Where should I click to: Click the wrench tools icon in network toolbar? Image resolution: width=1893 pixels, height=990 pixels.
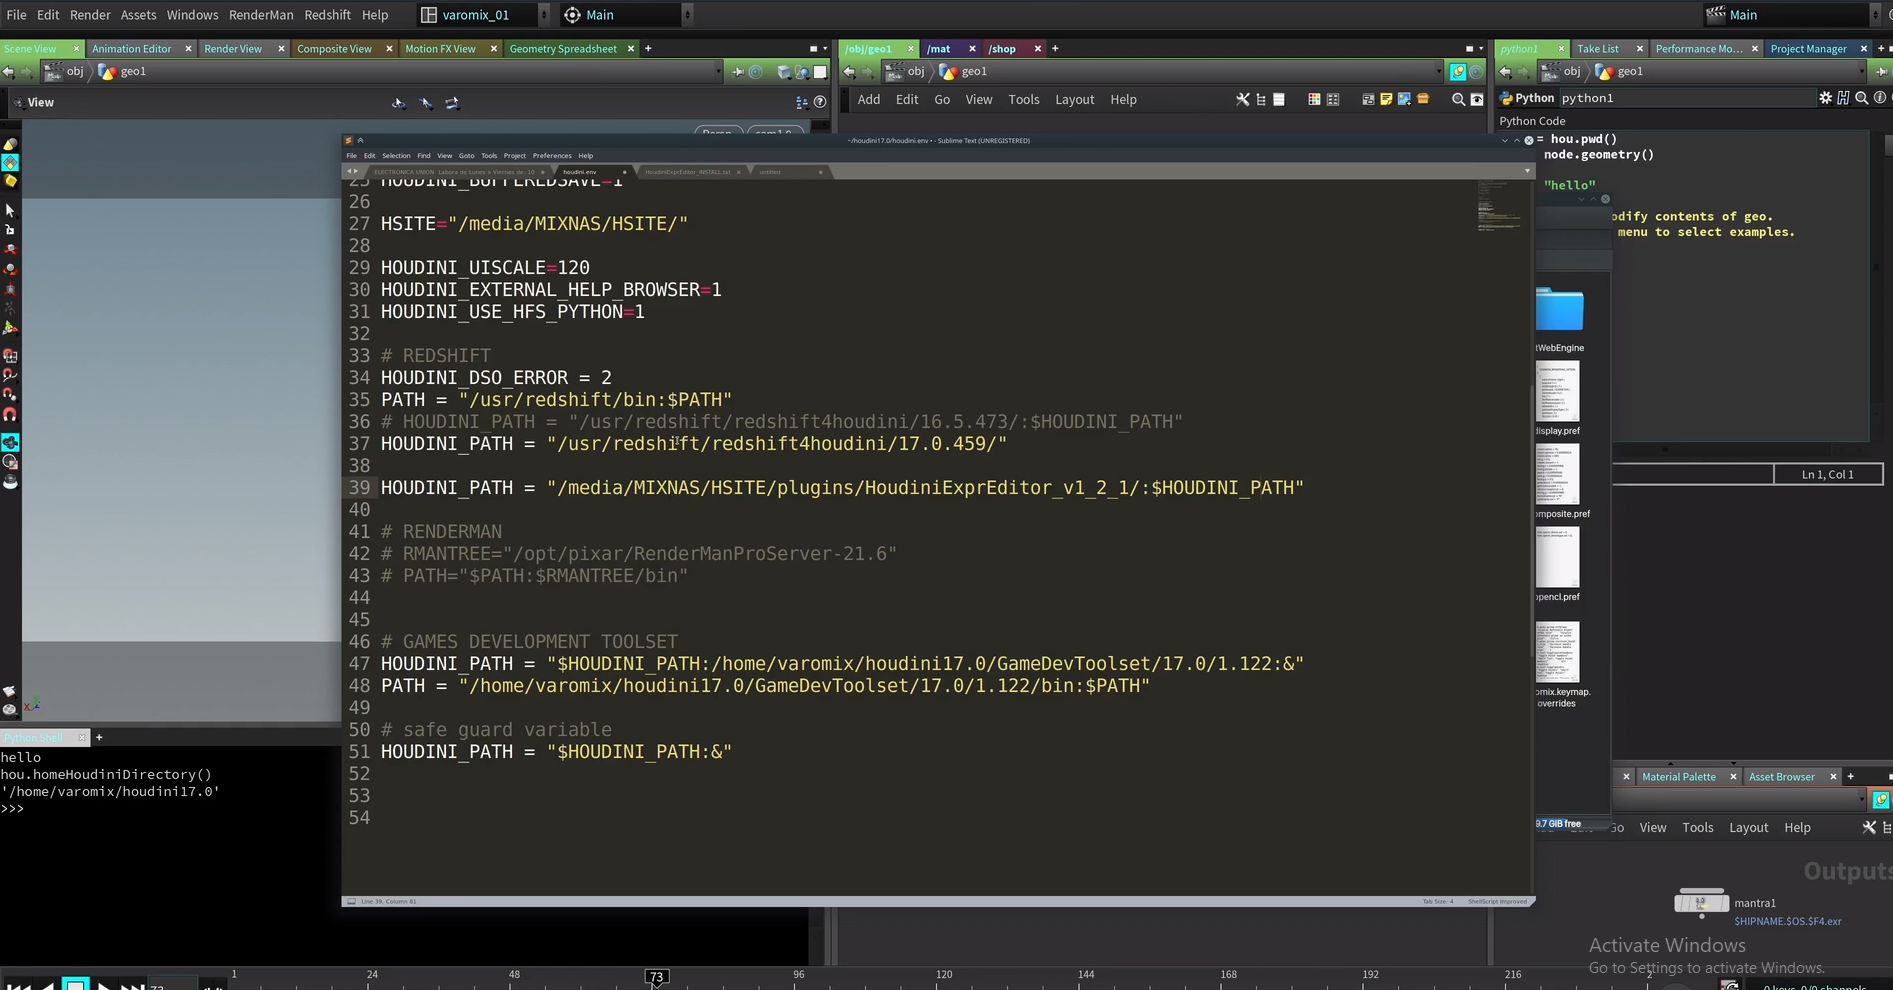(1243, 99)
